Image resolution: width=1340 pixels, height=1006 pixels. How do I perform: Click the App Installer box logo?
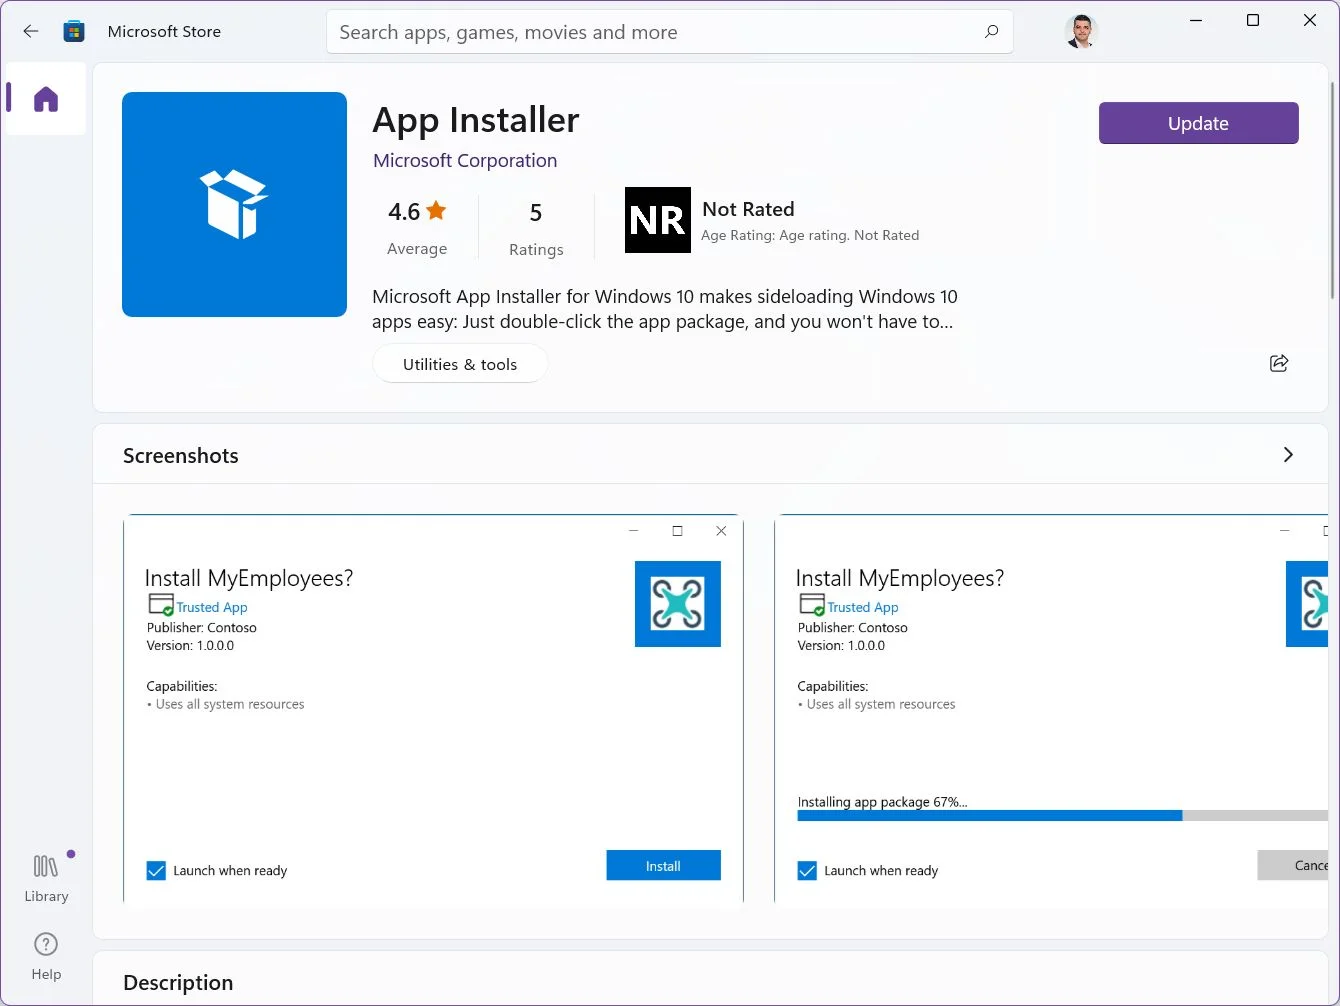coord(234,204)
